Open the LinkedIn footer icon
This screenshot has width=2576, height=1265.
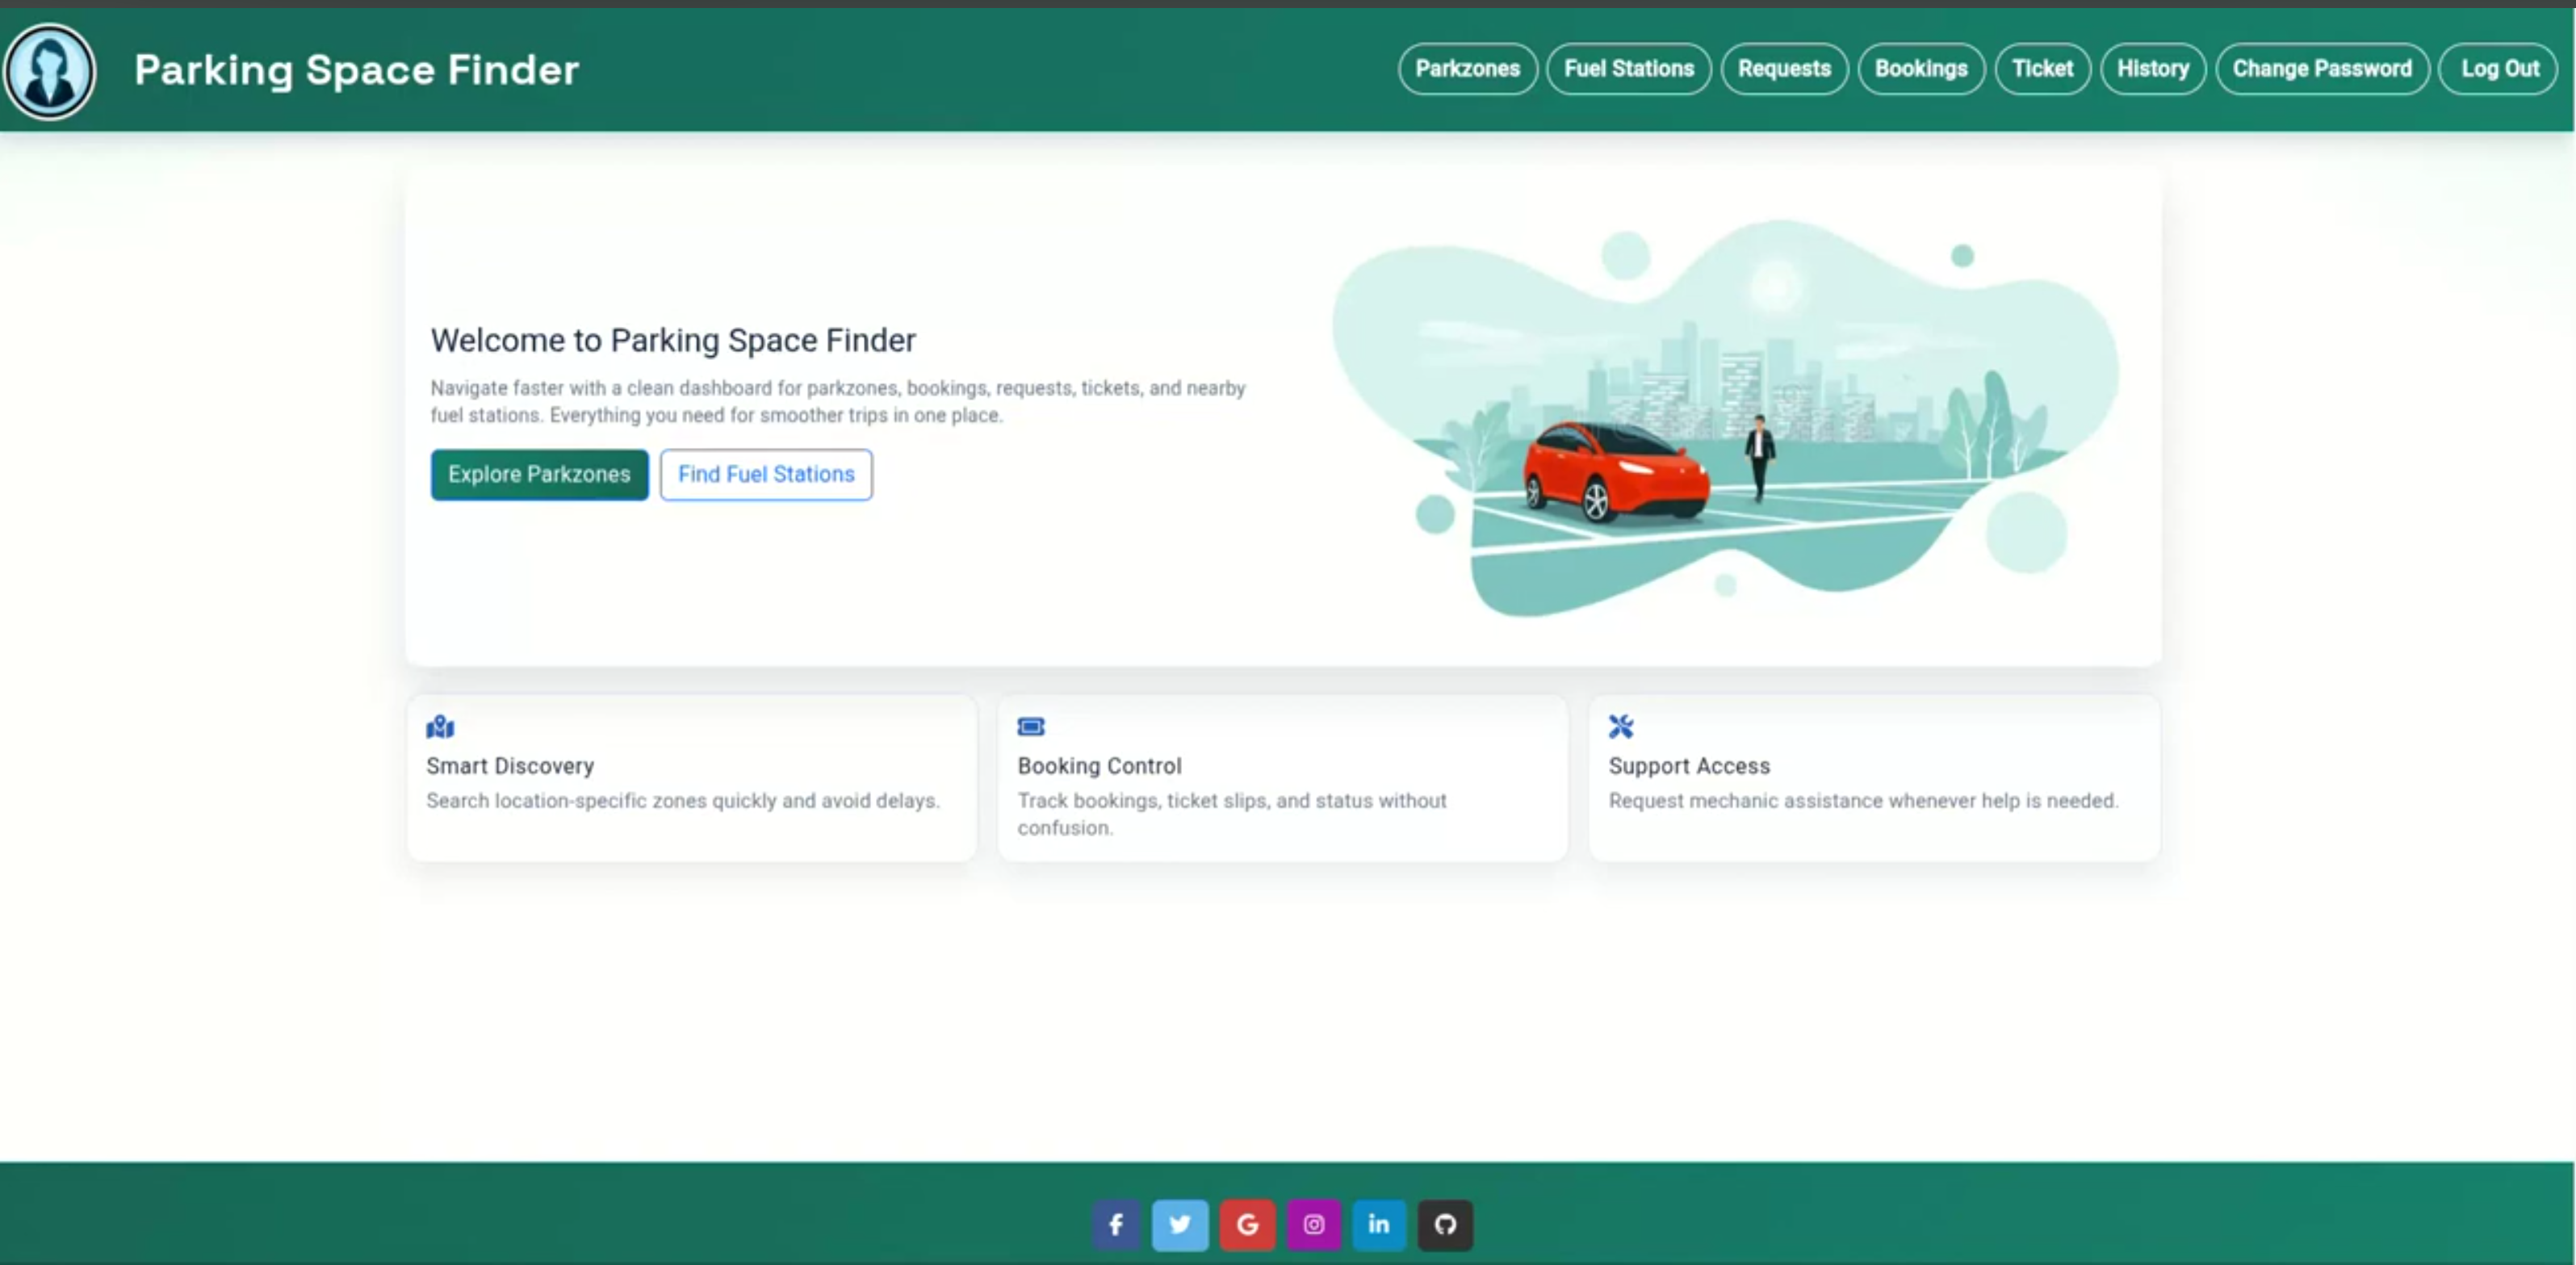pos(1379,1224)
